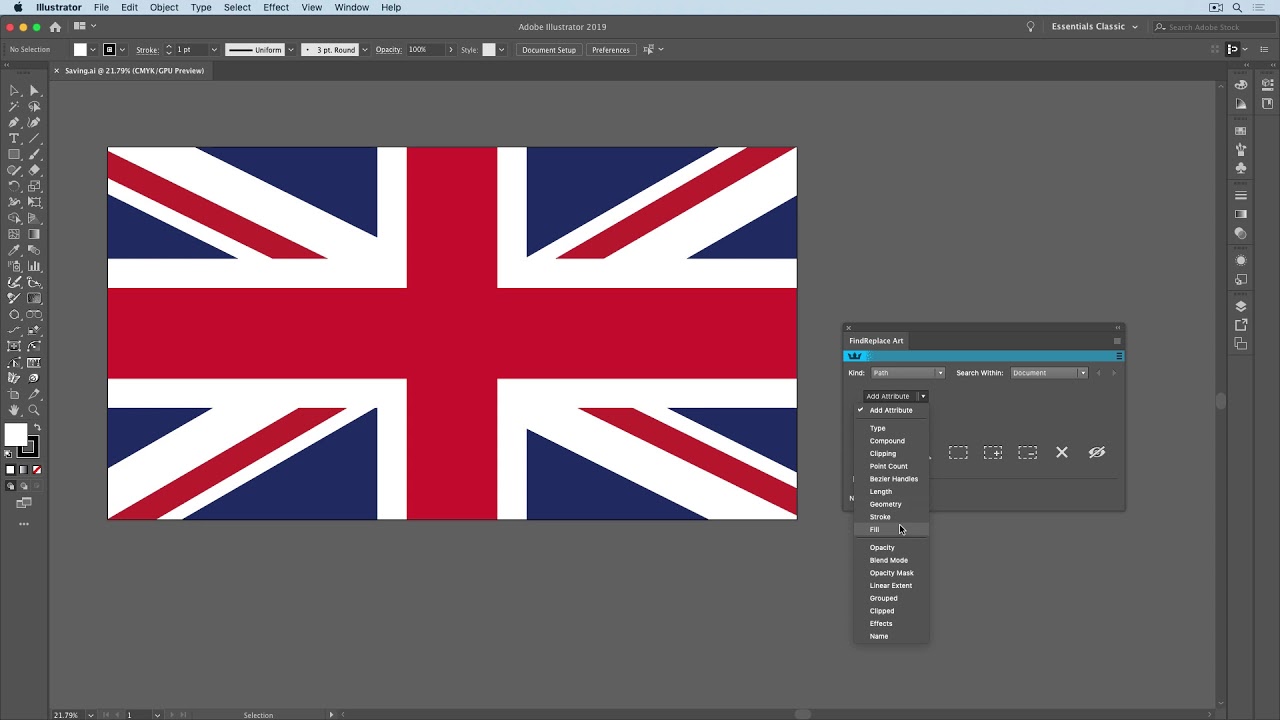Viewport: 1280px width, 720px height.
Task: Select the Eyedropper tool
Action: [x=14, y=250]
